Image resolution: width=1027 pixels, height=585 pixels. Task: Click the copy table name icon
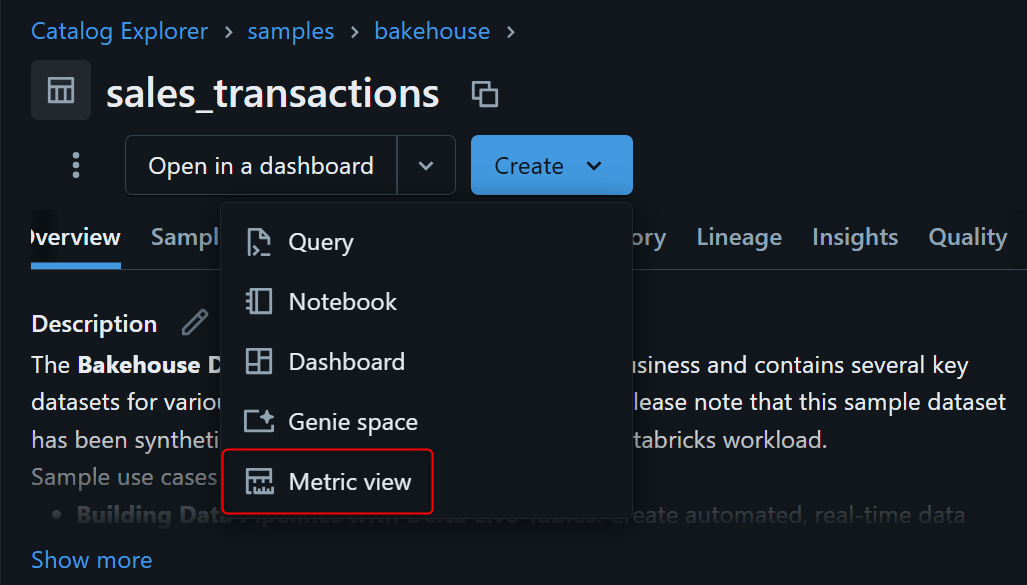[x=485, y=94]
